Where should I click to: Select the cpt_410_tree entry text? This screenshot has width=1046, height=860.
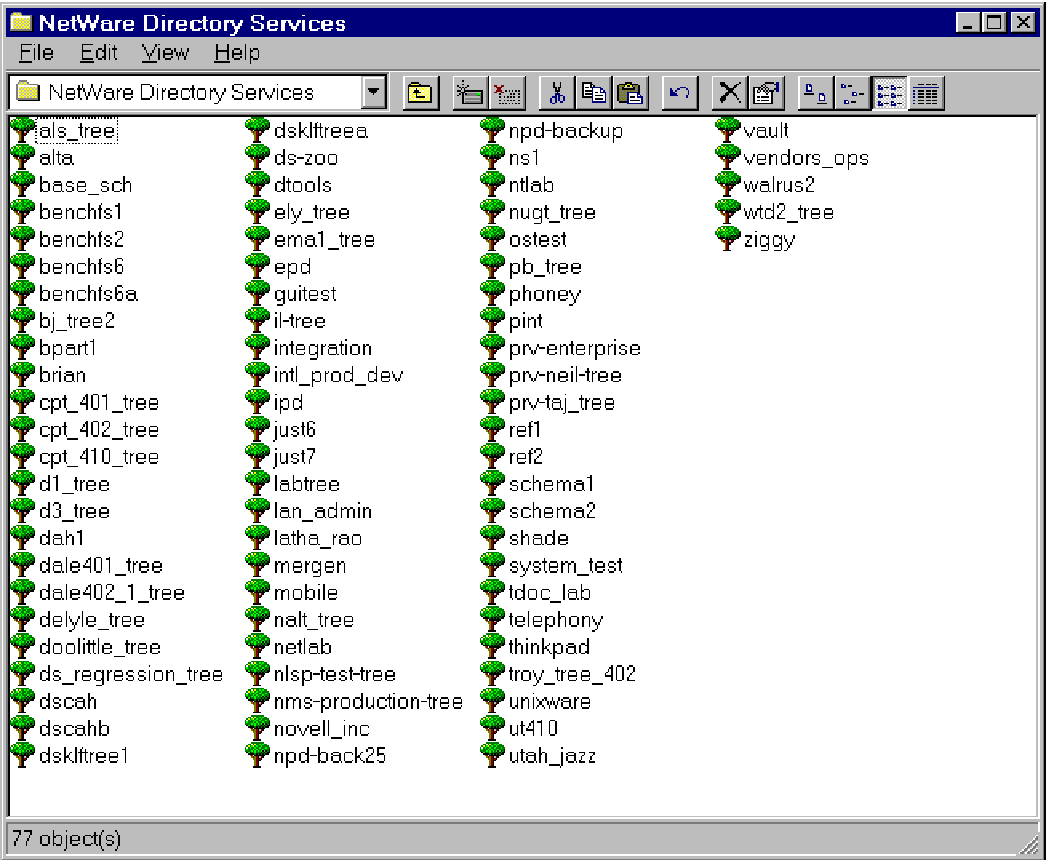tap(99, 457)
